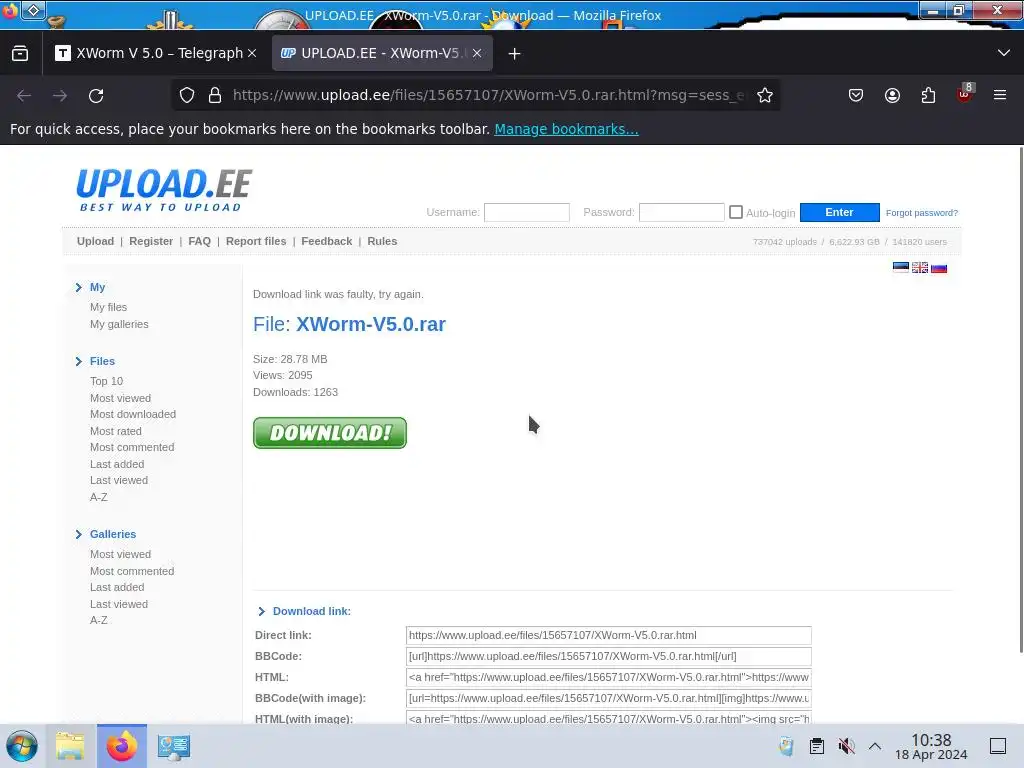1024x768 pixels.
Task: Click the green DOWNLOAD! button
Action: (x=330, y=433)
